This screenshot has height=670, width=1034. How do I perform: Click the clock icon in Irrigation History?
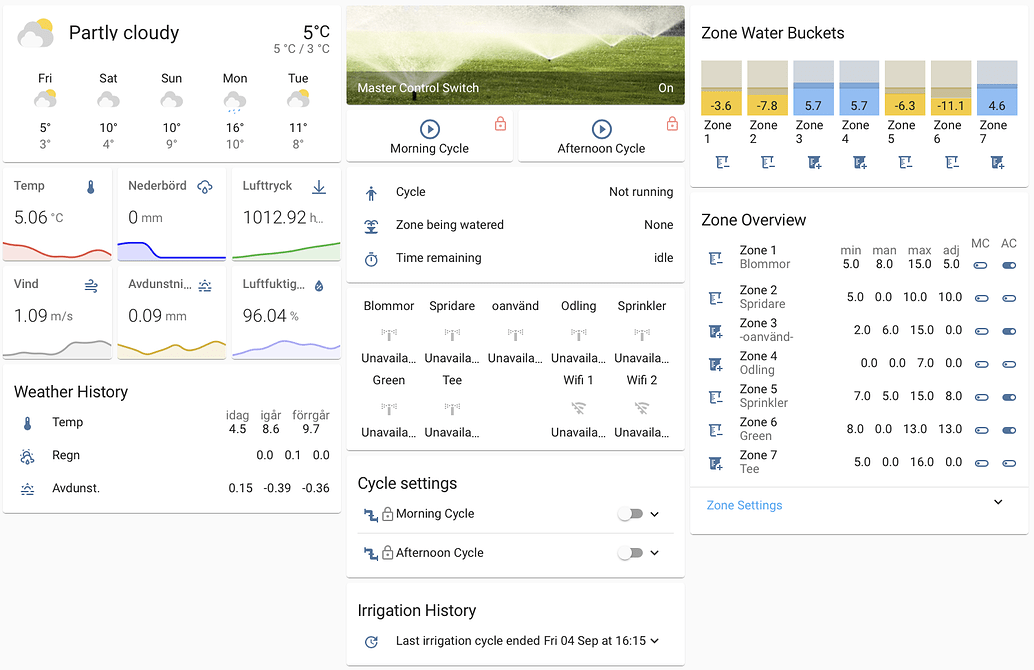[x=370, y=641]
